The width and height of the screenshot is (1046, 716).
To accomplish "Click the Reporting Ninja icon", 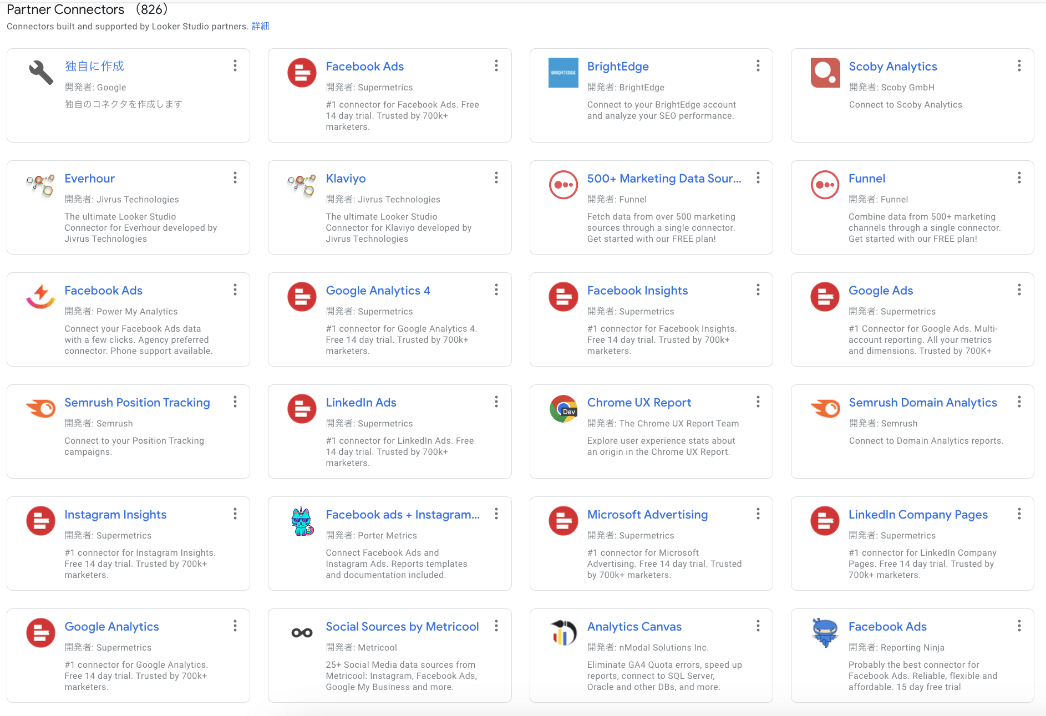I will 825,633.
